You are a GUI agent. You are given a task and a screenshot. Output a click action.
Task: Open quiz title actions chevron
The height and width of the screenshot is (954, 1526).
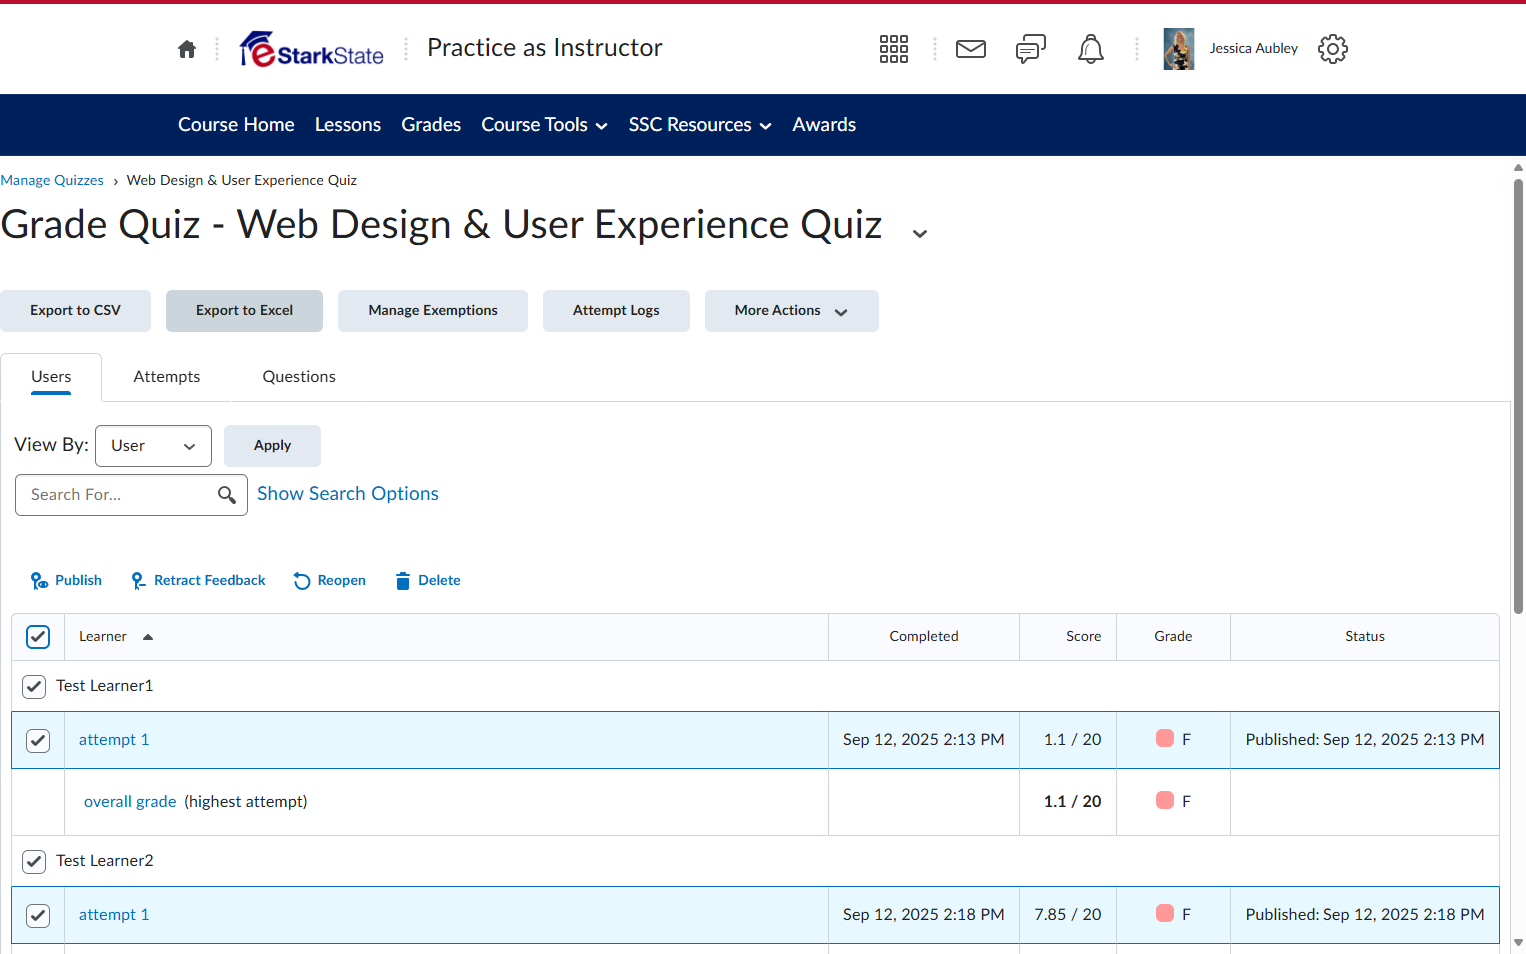[x=920, y=233]
